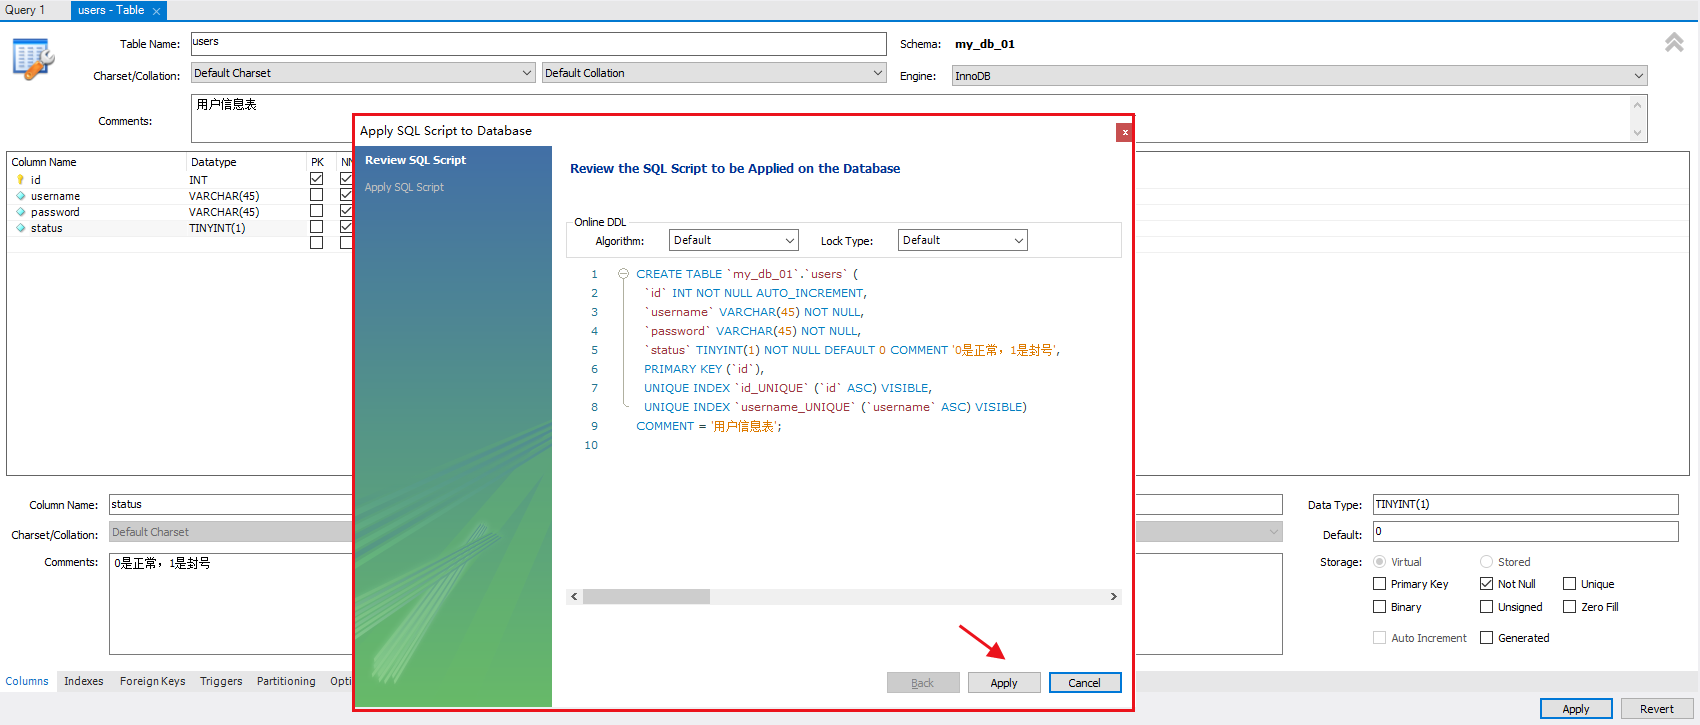Open the Columns bottom tab

point(27,681)
